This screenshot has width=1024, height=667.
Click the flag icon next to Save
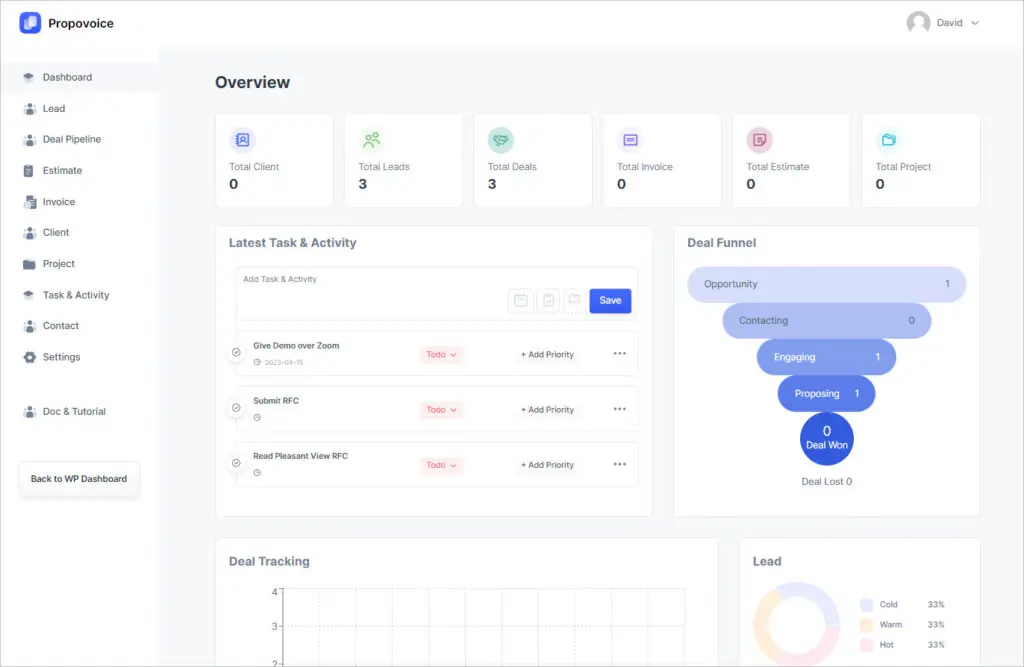click(574, 300)
